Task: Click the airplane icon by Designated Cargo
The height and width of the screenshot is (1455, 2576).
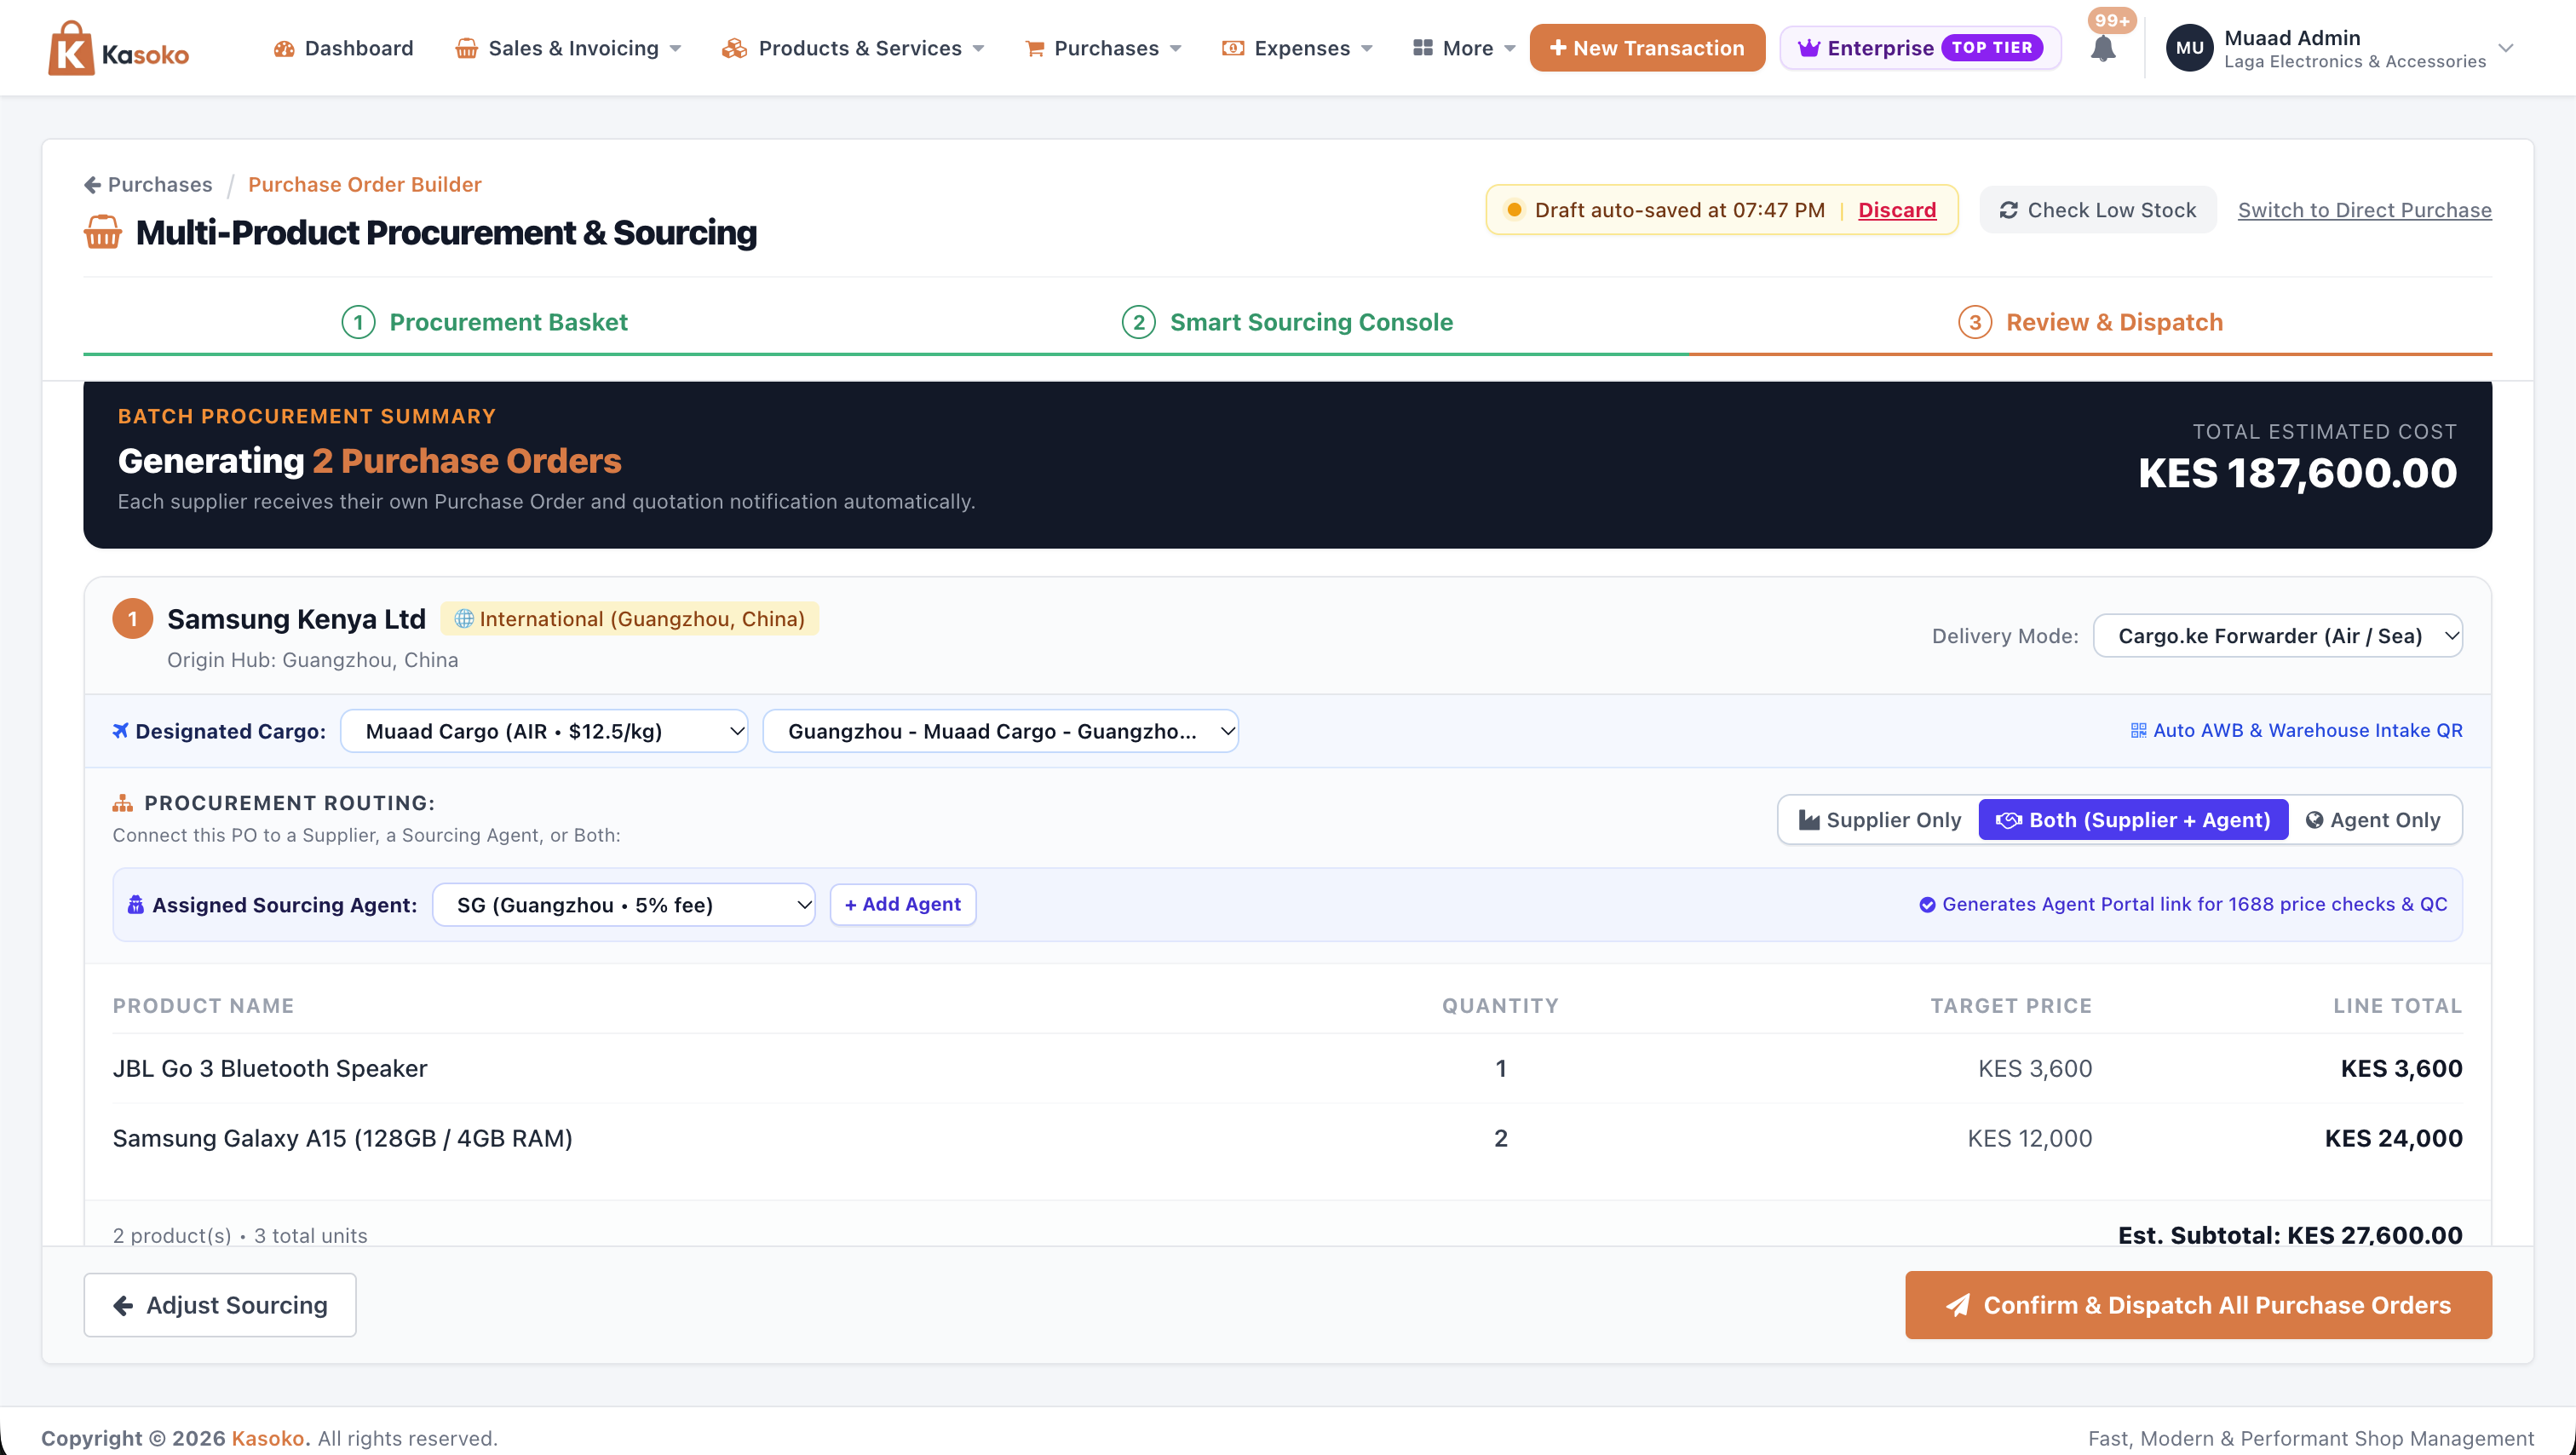Action: click(x=120, y=731)
